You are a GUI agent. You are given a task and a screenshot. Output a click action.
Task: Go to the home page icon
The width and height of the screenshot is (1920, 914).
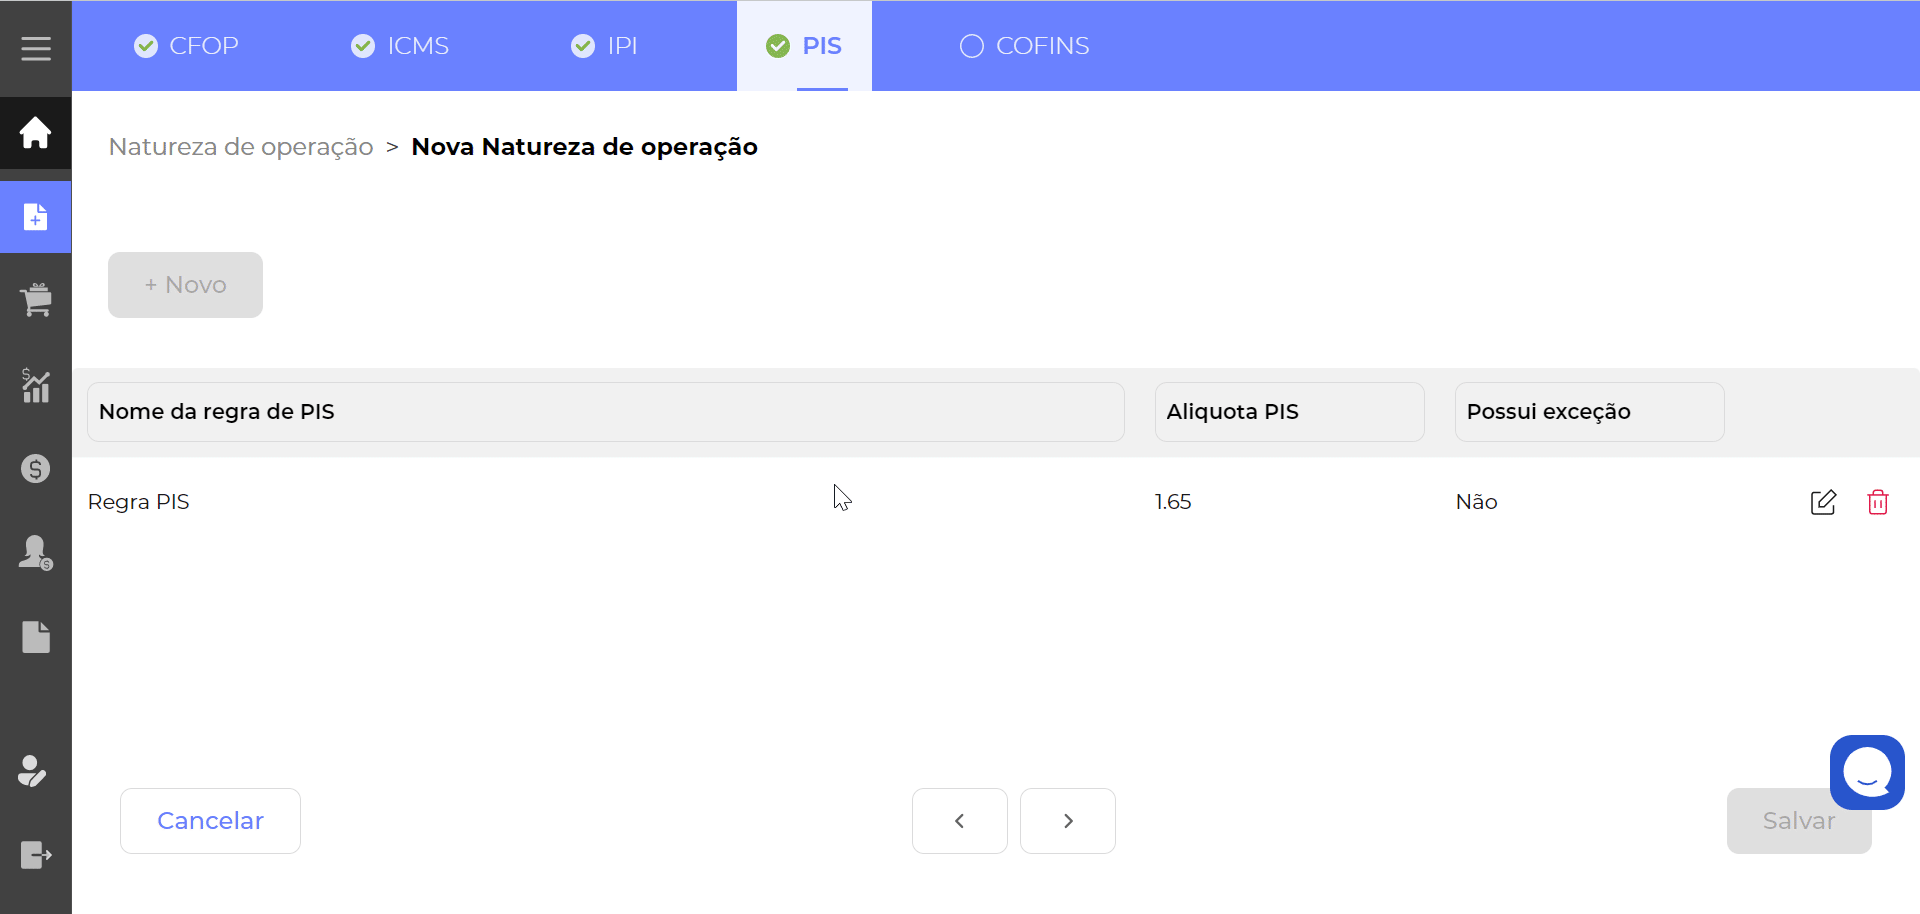pyautogui.click(x=36, y=132)
